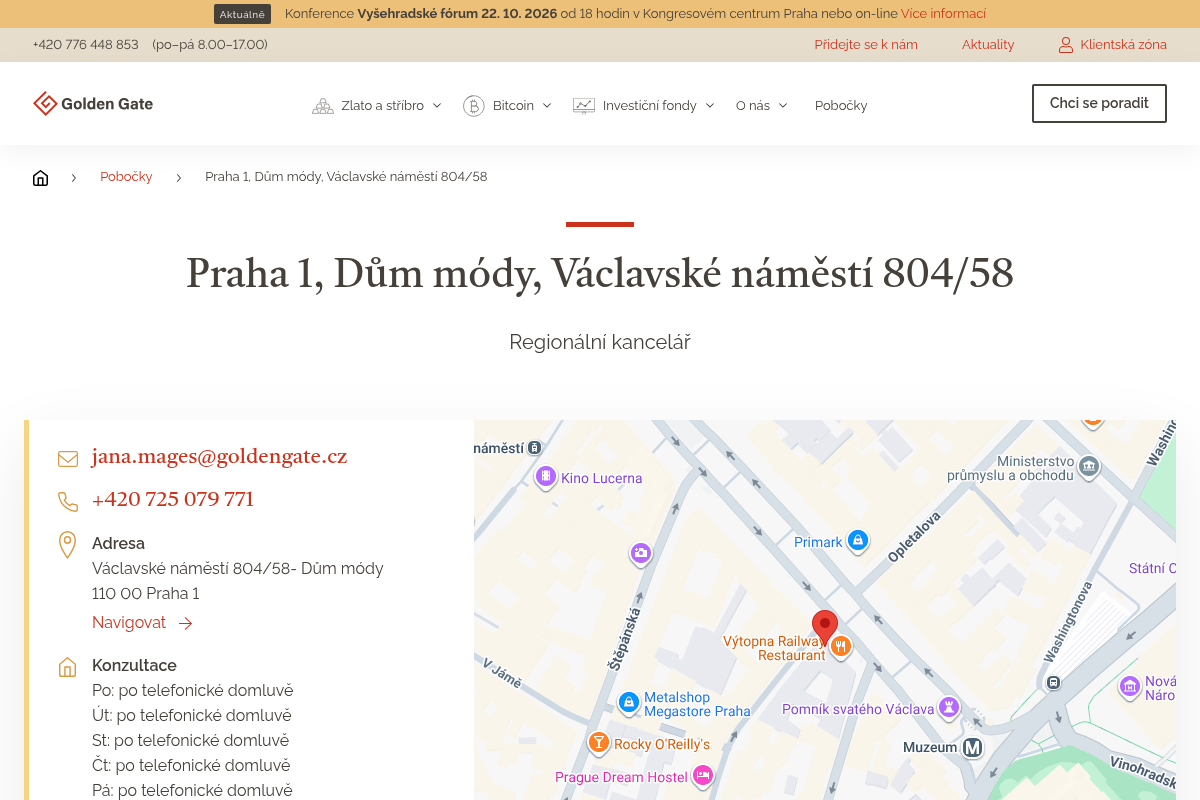This screenshot has width=1200, height=800.
Task: Call the +420 725 079 771 number
Action: pyautogui.click(x=173, y=500)
